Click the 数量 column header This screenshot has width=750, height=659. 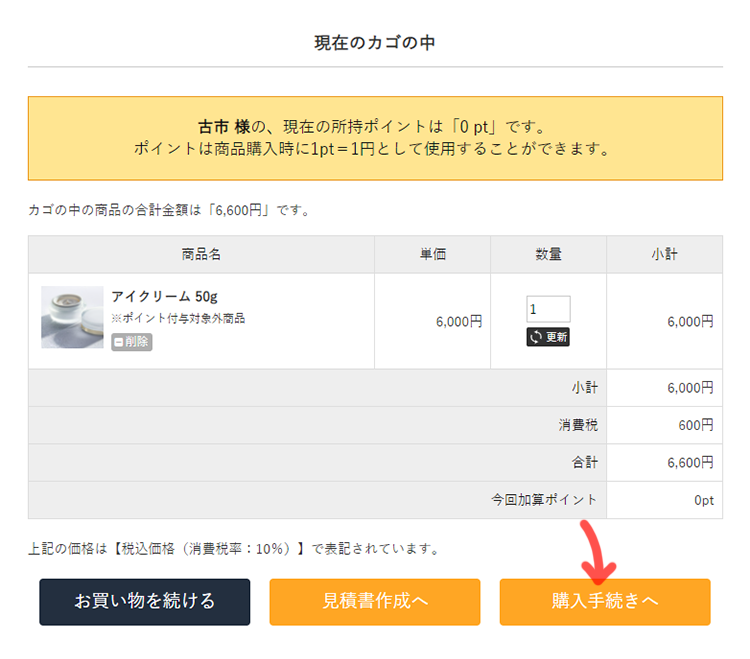(x=548, y=254)
